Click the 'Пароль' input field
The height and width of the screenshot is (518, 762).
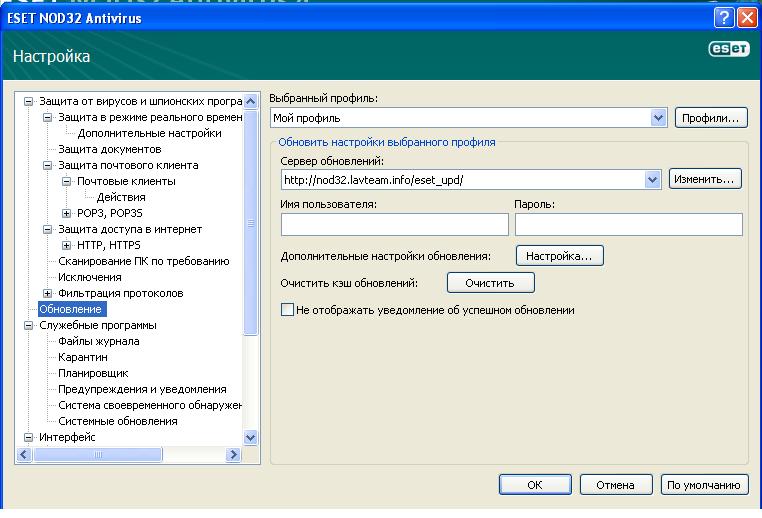tap(628, 224)
